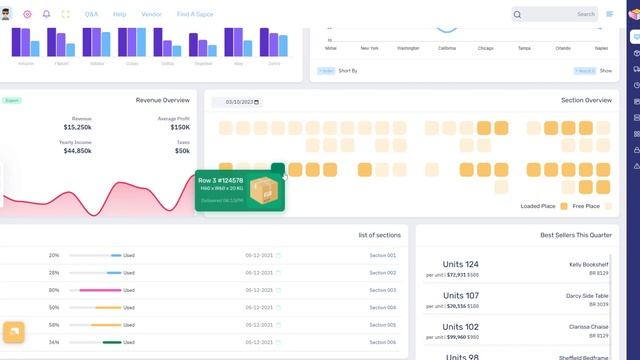Click calendar icon in Section 006 row
Image resolution: width=640 pixels, height=360 pixels.
(x=278, y=342)
